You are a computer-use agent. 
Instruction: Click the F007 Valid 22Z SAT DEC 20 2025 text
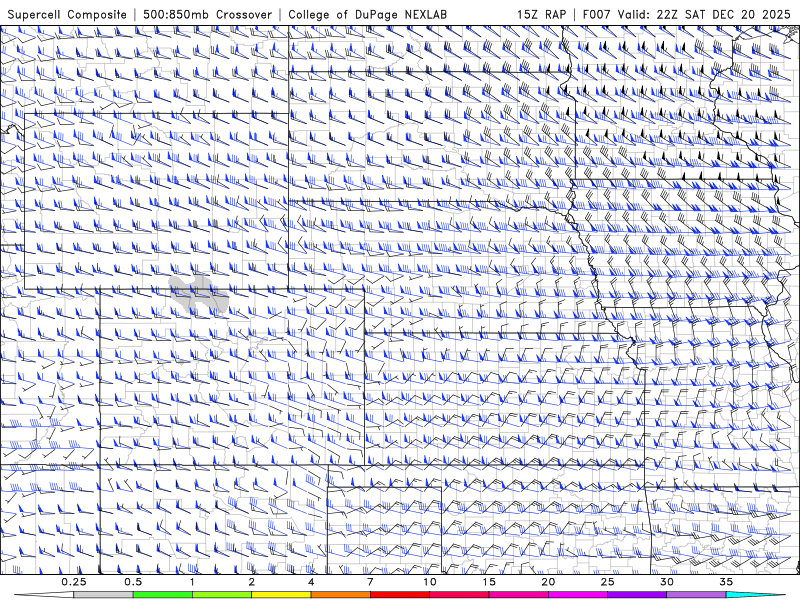pyautogui.click(x=686, y=14)
